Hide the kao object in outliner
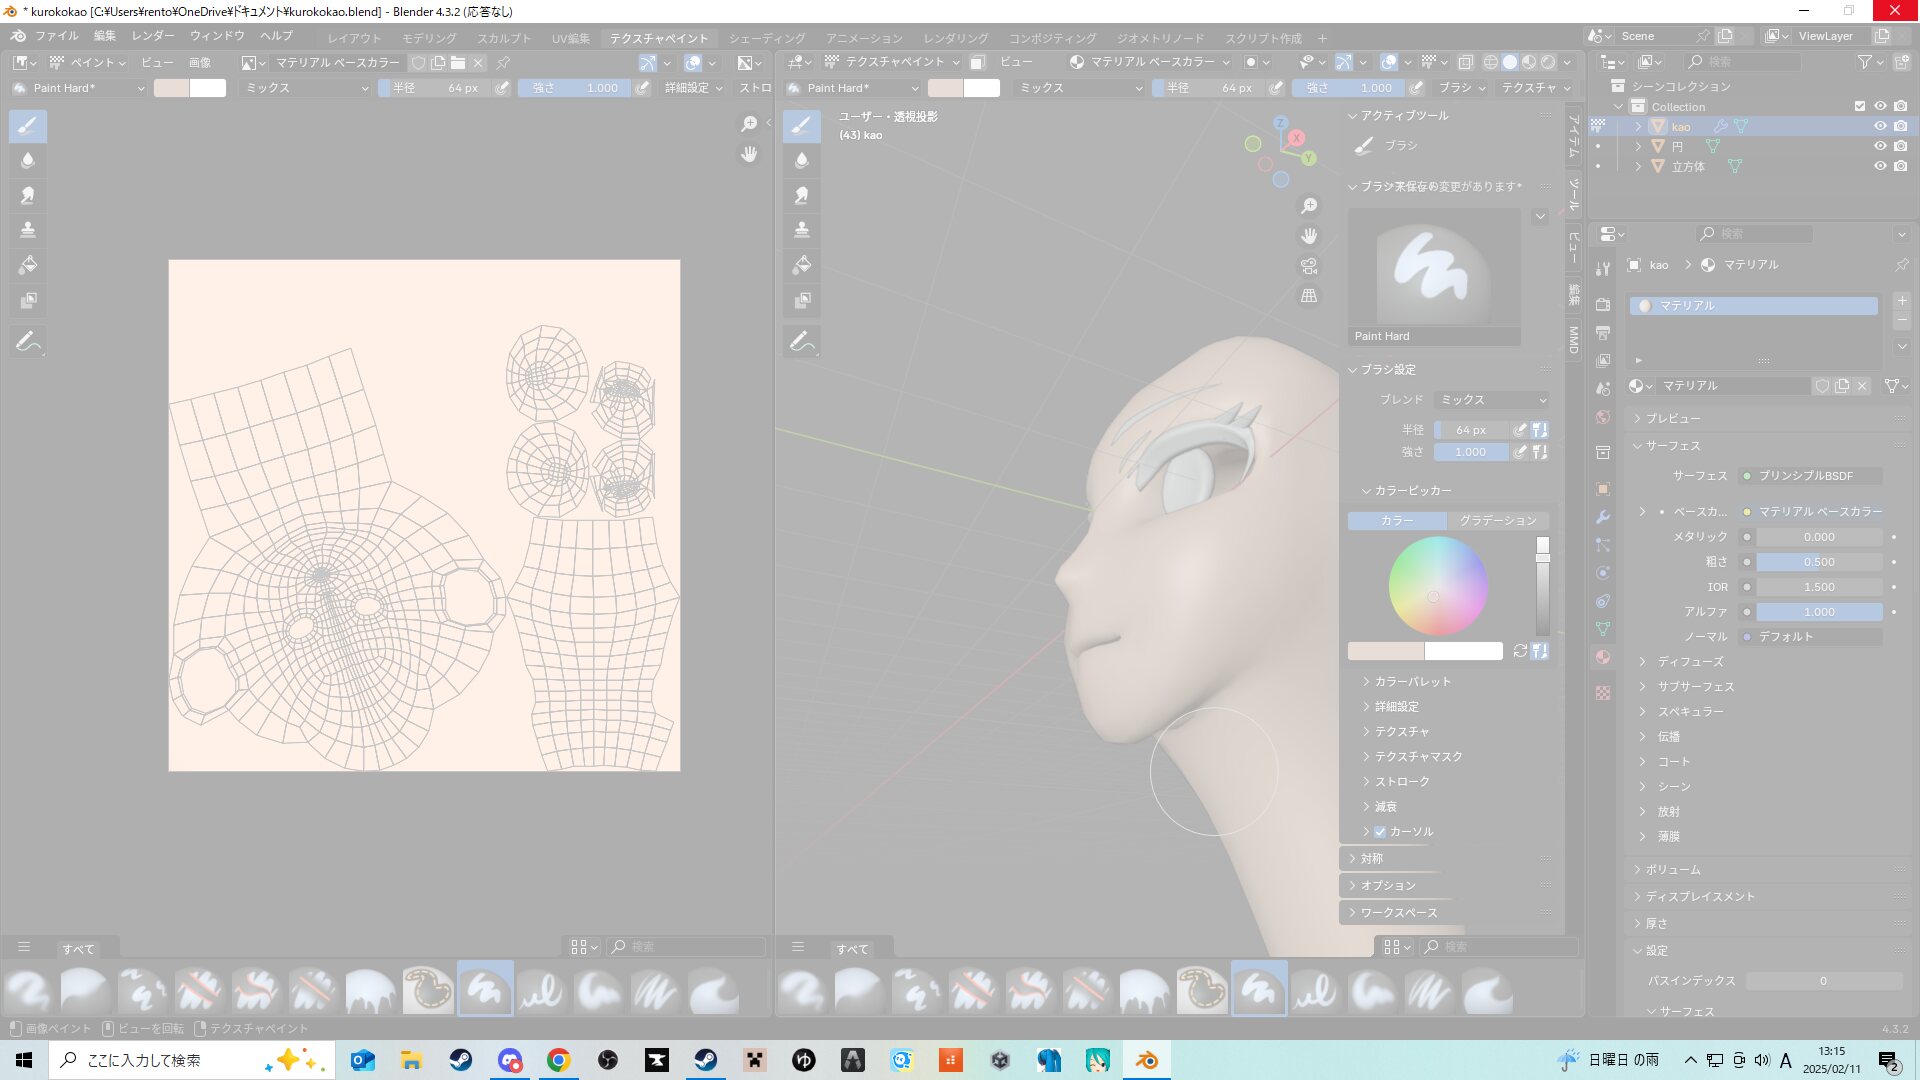This screenshot has width=1920, height=1080. [1880, 127]
